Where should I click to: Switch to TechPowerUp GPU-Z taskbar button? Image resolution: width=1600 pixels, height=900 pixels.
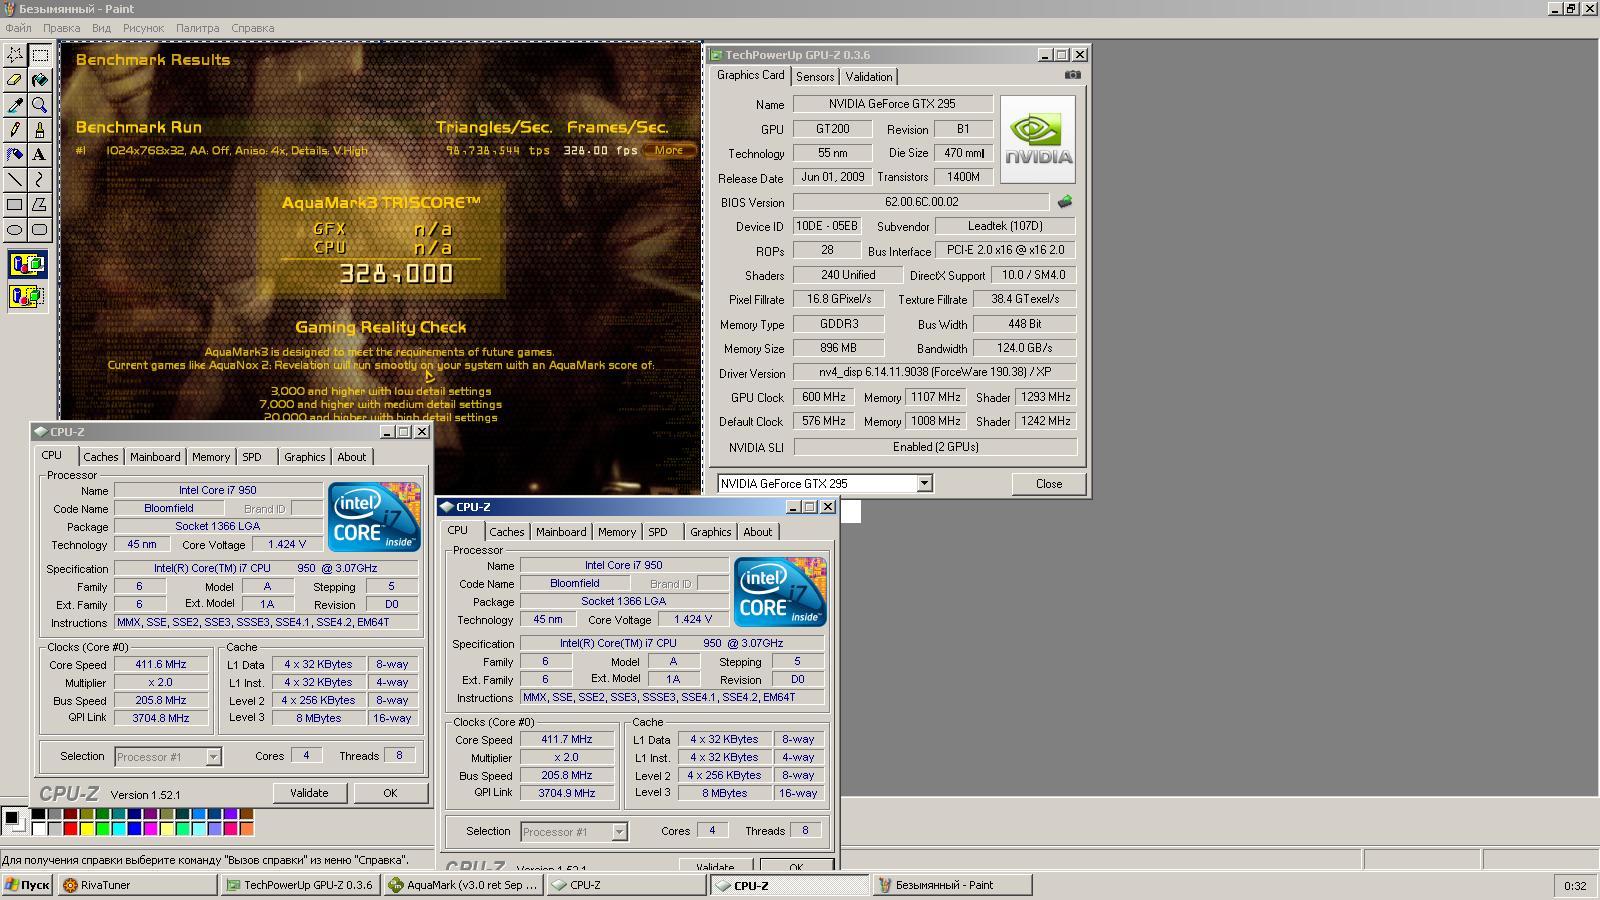point(300,885)
